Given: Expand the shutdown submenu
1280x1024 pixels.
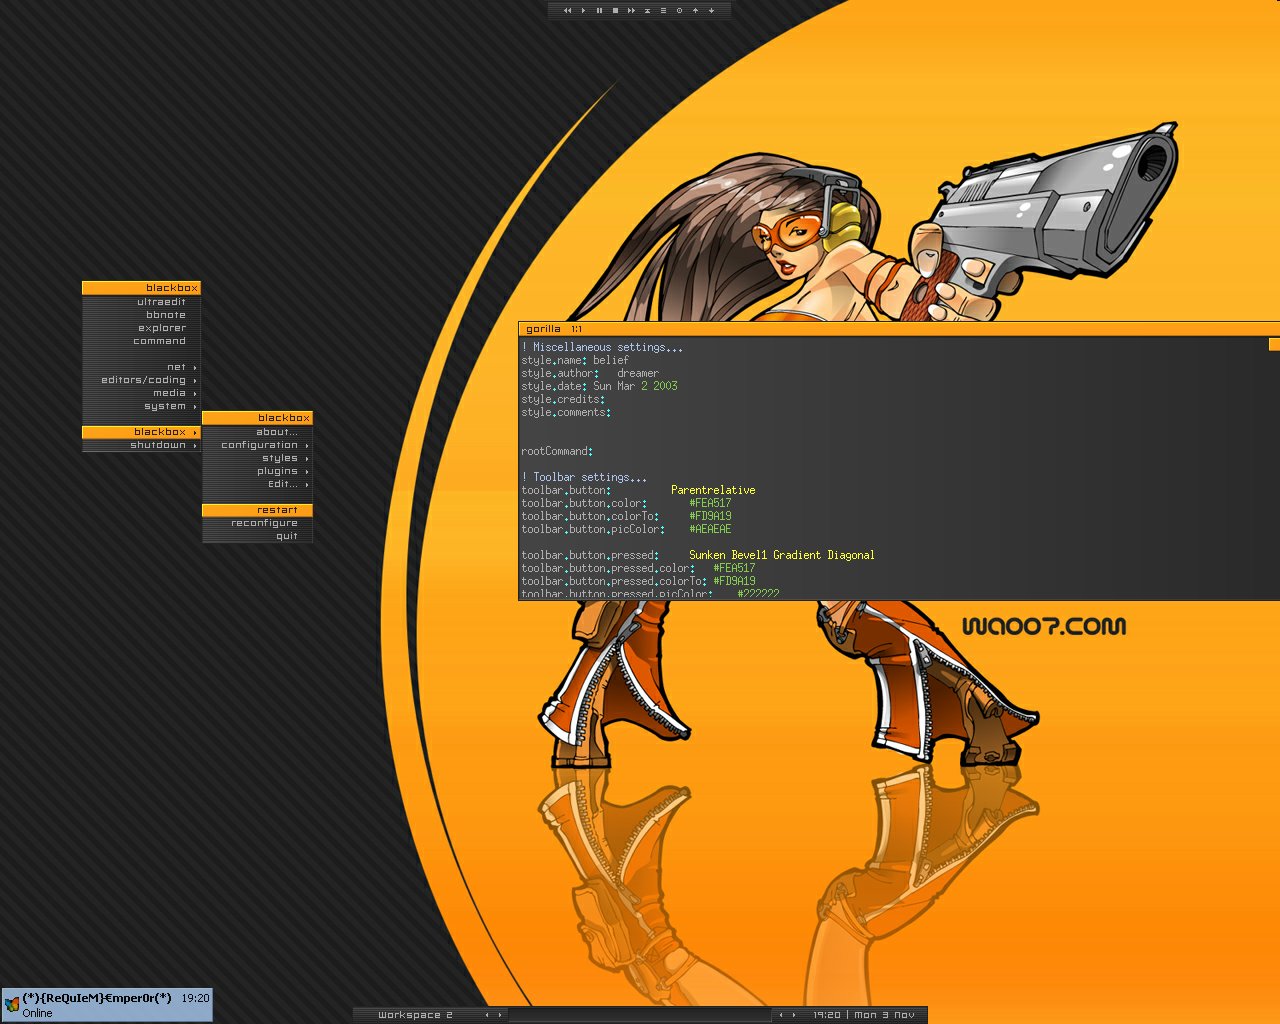Looking at the screenshot, I should [x=141, y=445].
